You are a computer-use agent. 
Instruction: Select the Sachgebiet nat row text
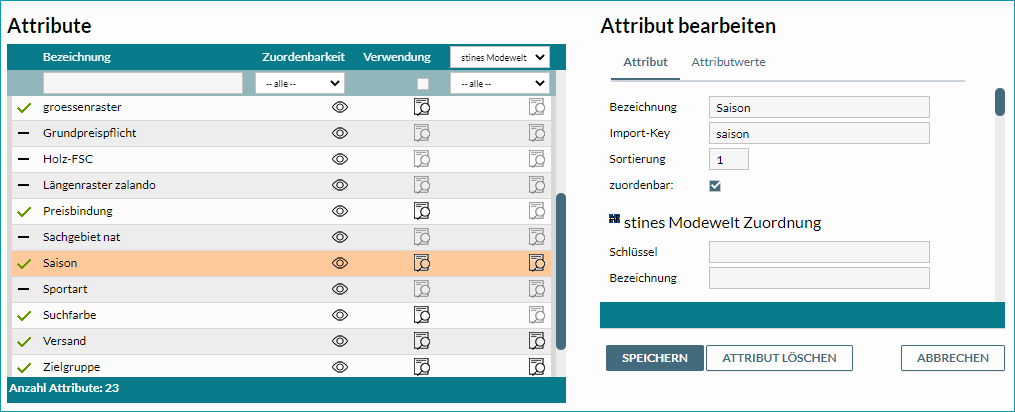82,237
